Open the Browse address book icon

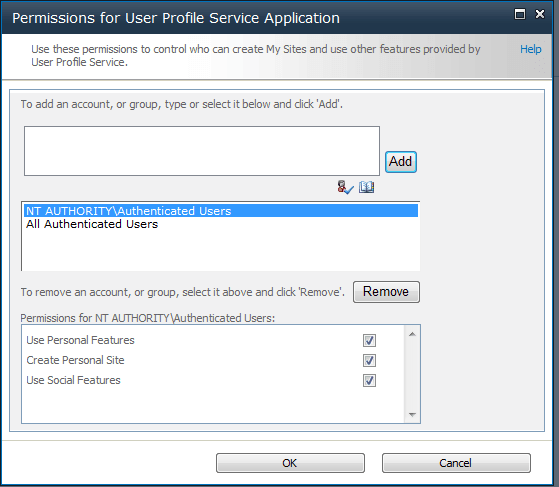(366, 187)
